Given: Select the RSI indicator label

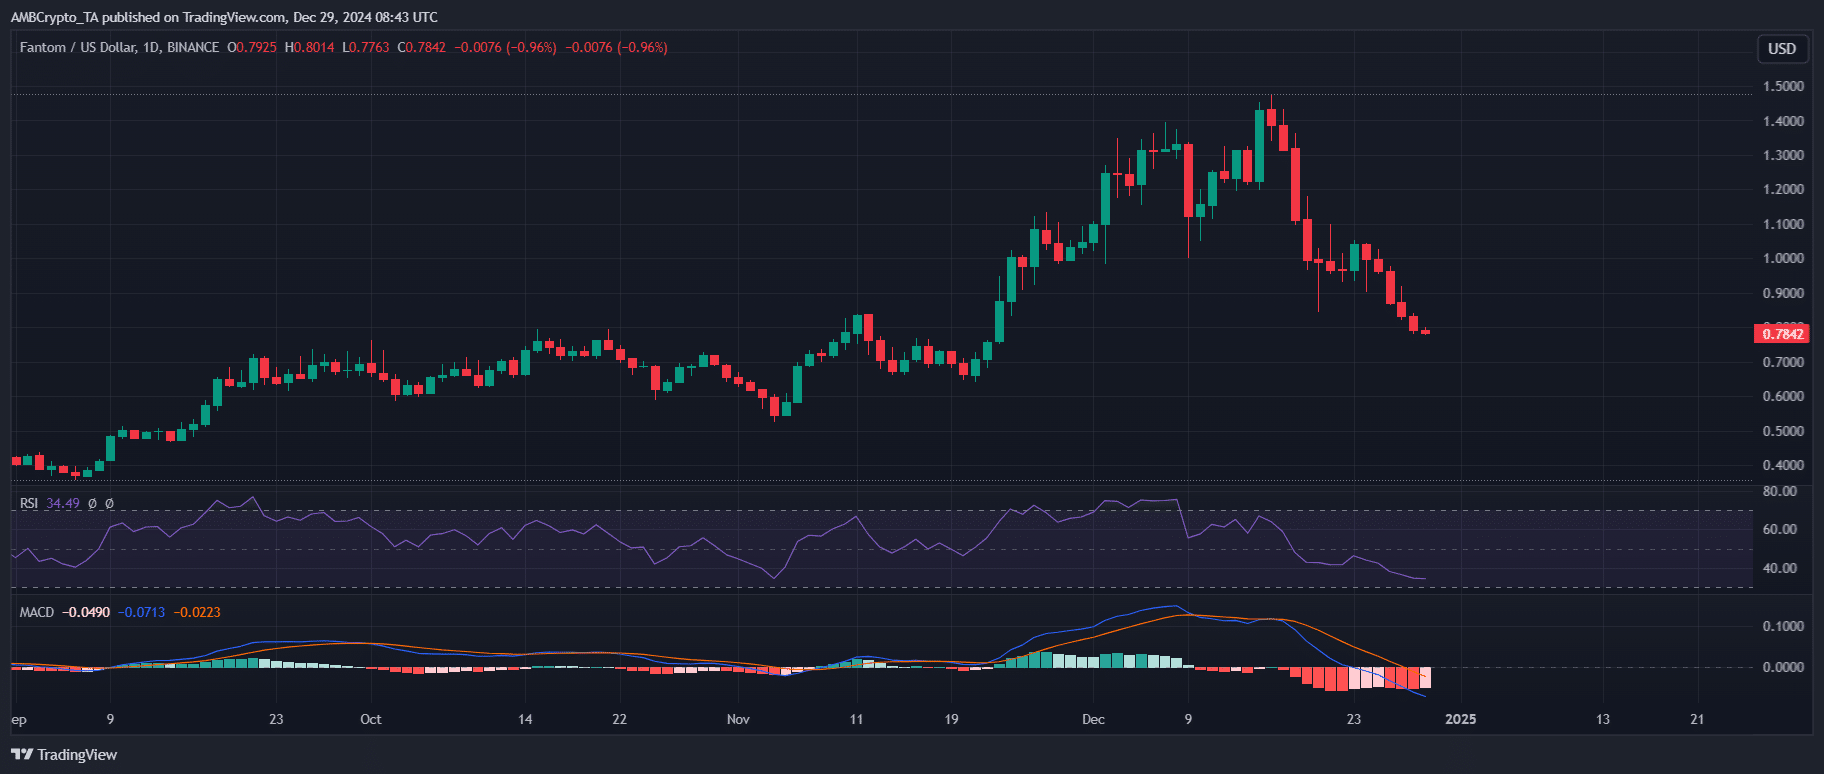Looking at the screenshot, I should (29, 503).
